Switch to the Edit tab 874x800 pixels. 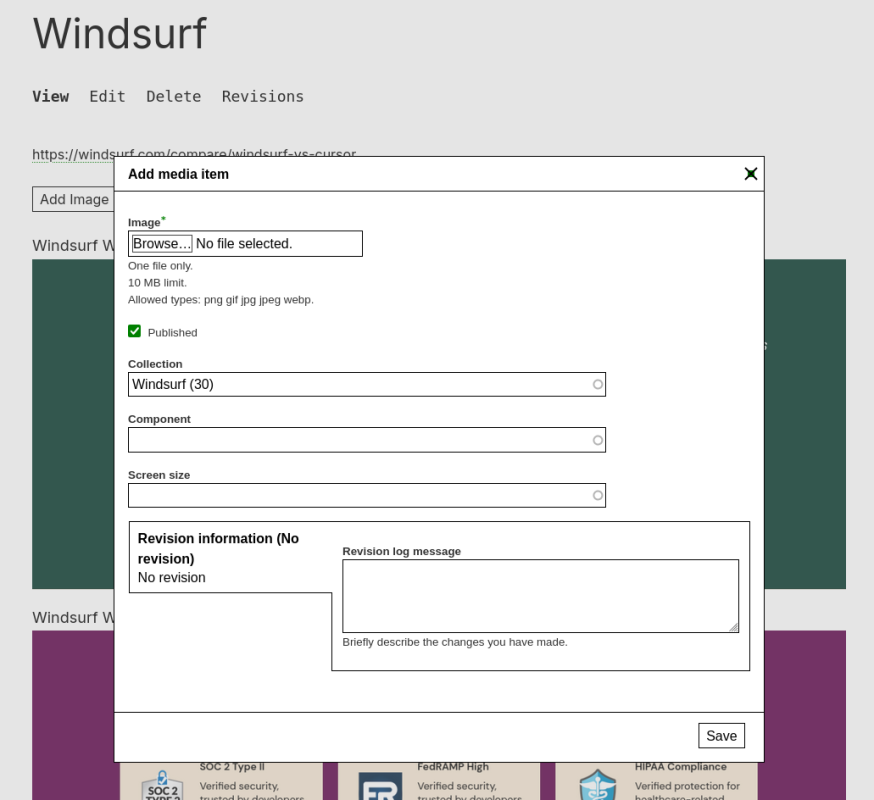pos(107,96)
